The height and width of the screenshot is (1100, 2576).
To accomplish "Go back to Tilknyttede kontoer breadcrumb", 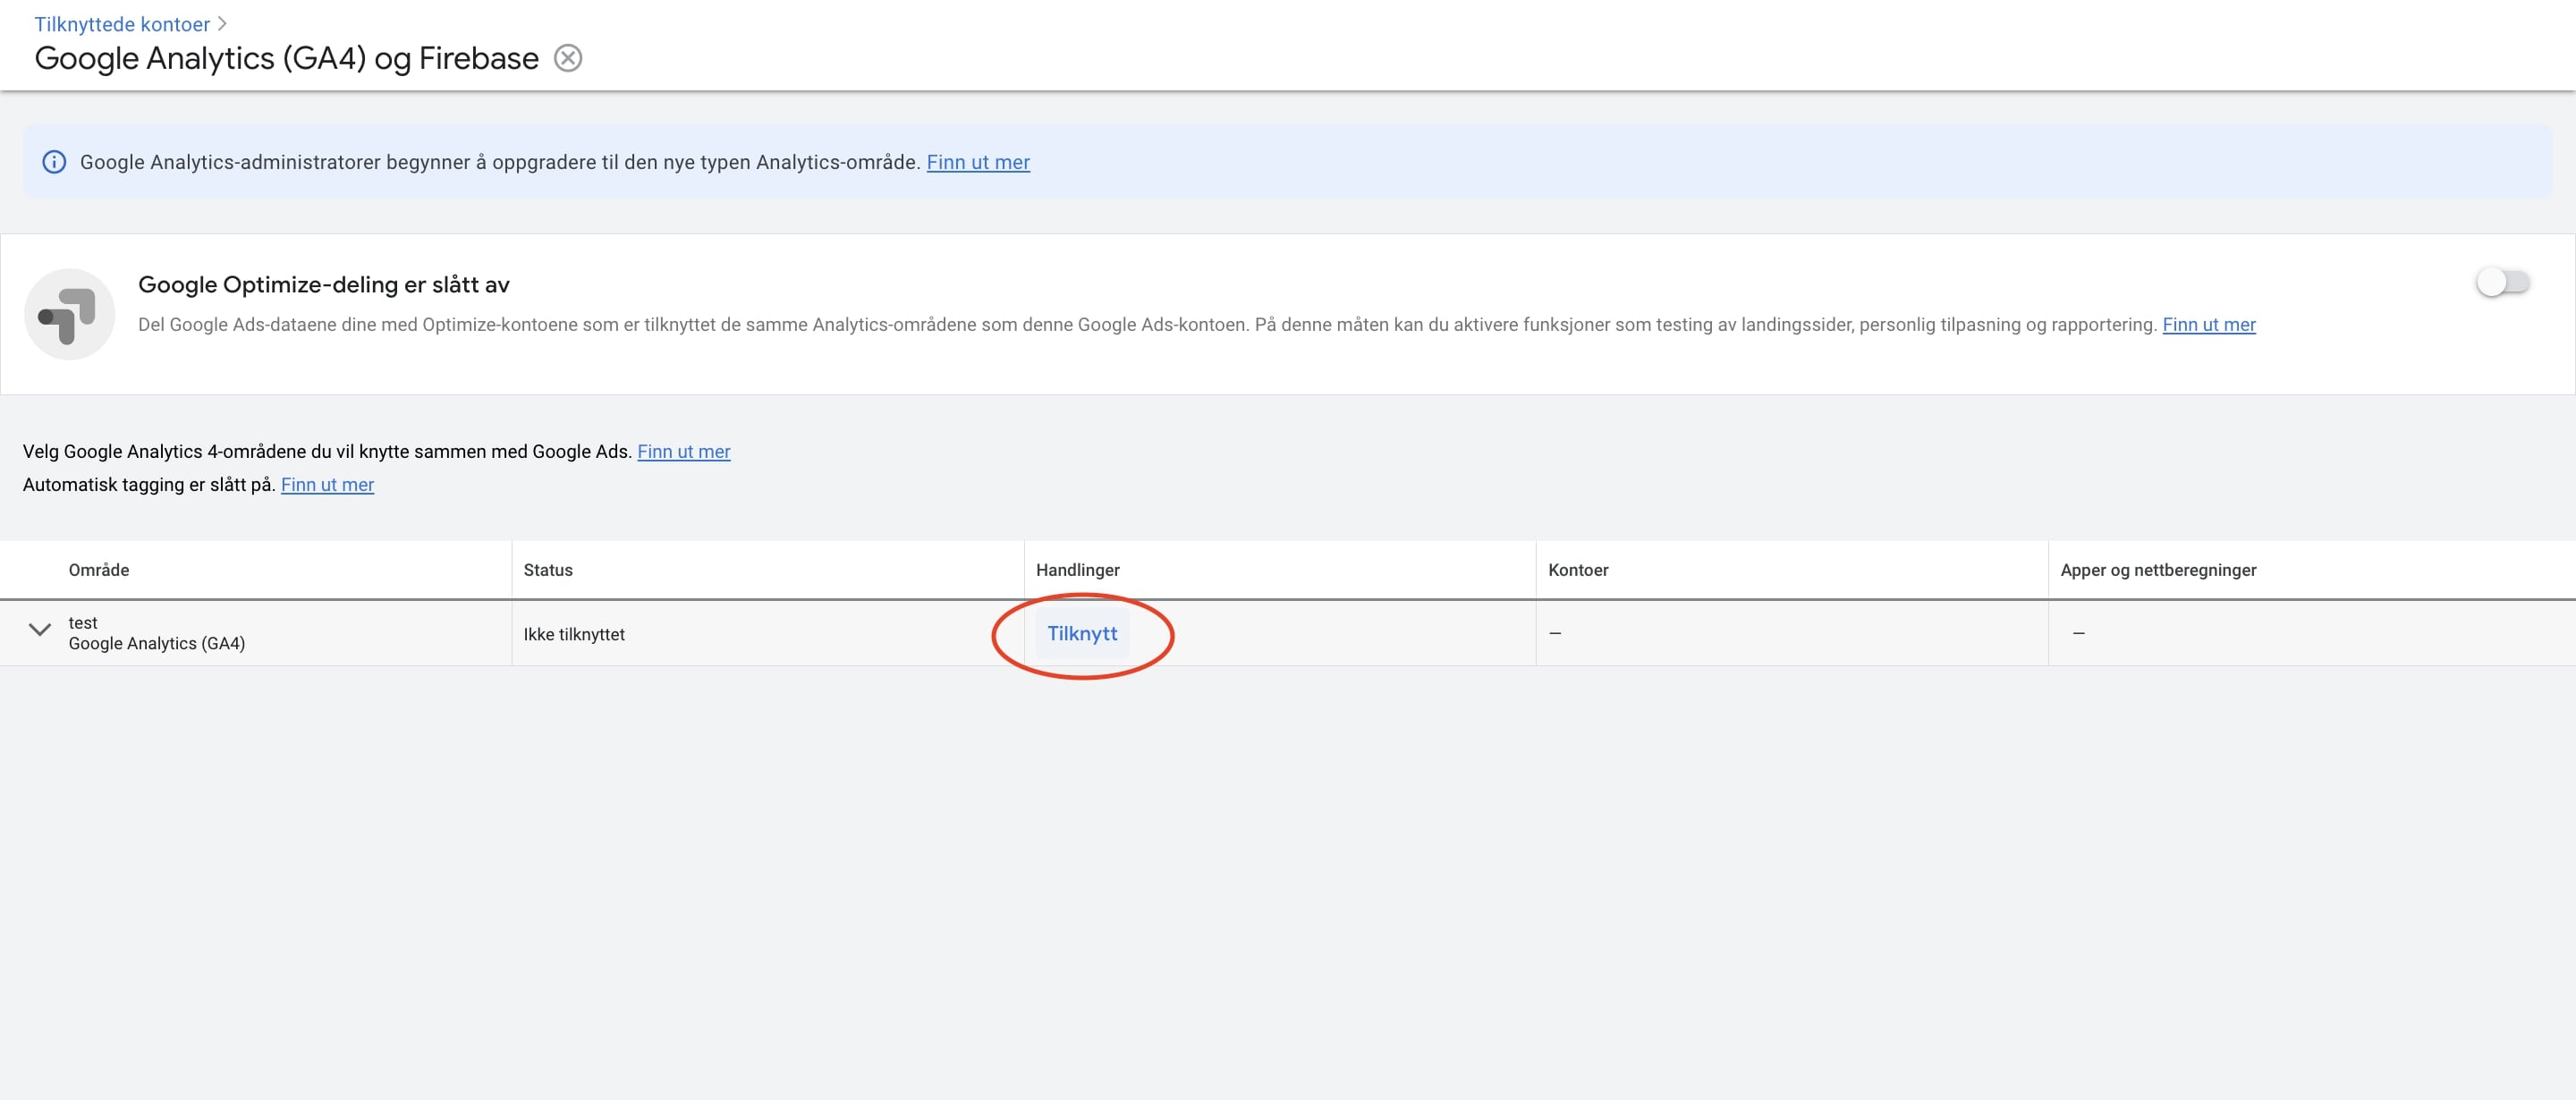I will tap(122, 24).
